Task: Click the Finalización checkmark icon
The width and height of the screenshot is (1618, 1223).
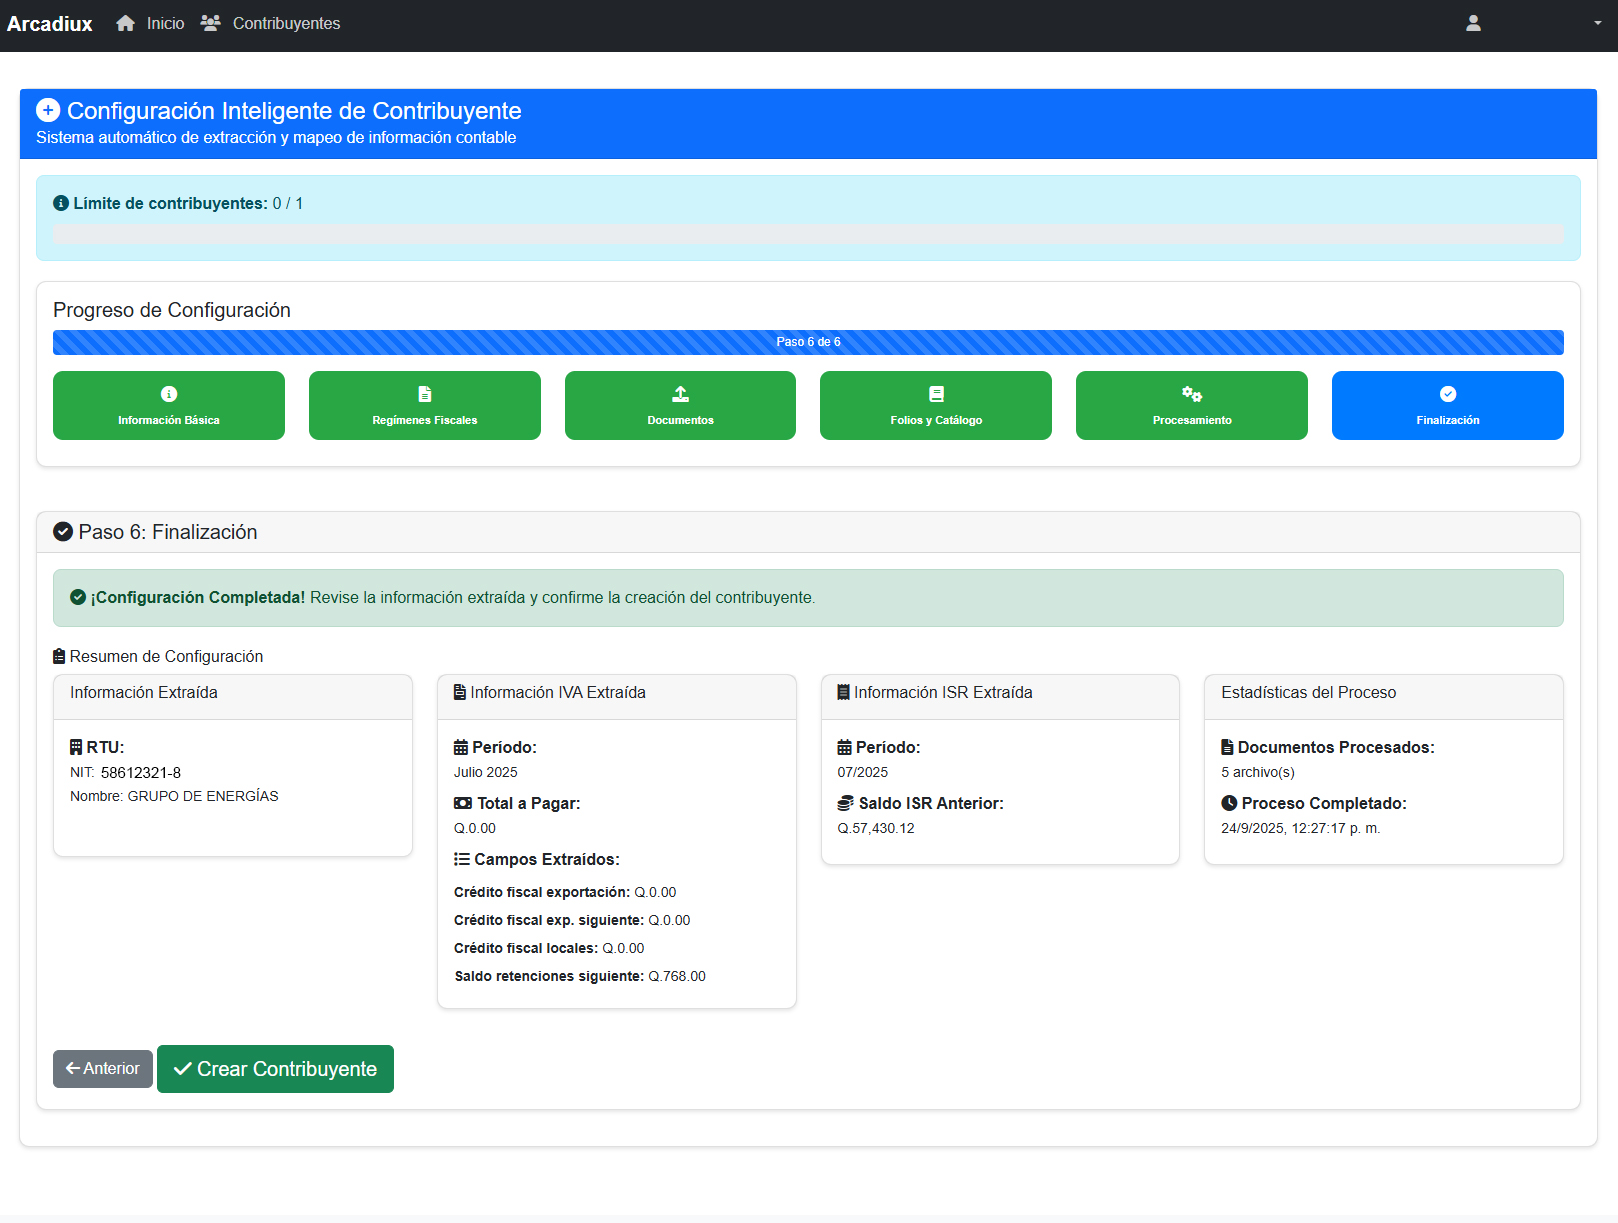Action: [x=1447, y=394]
